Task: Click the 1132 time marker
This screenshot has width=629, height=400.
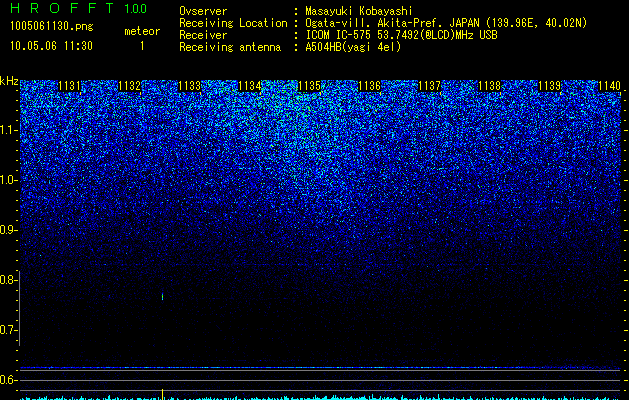Action: click(130, 86)
